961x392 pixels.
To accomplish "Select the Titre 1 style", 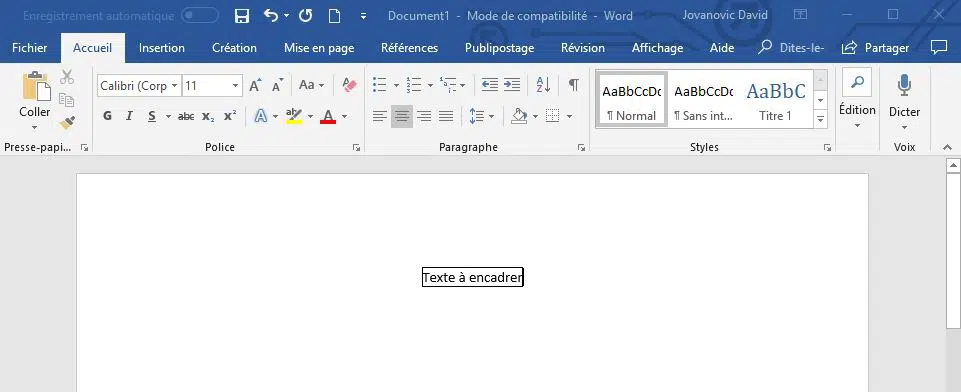I will 775,99.
